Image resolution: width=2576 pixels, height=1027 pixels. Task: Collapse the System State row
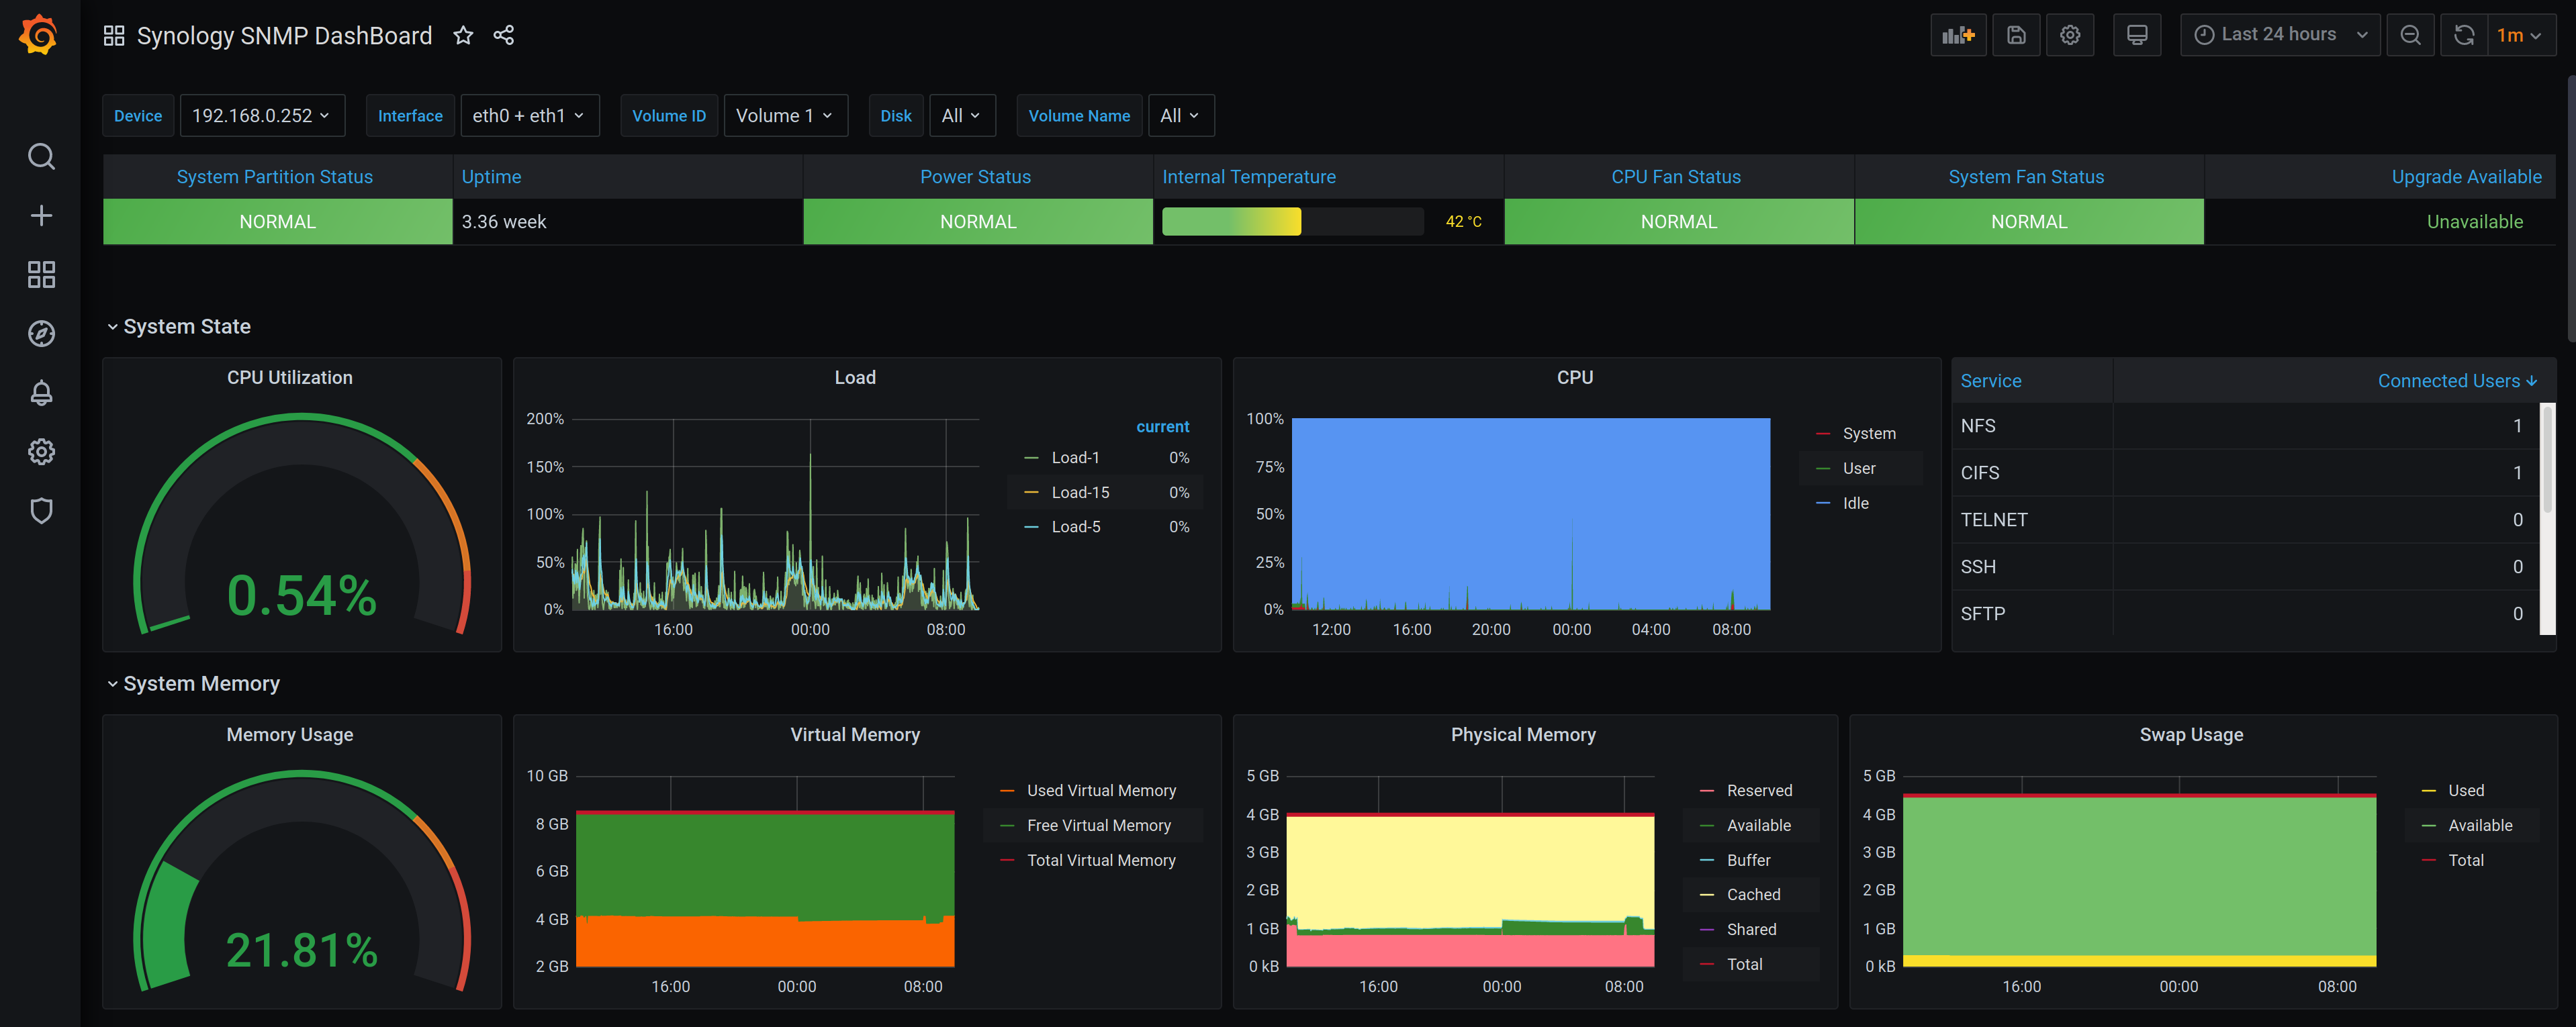[x=186, y=326]
